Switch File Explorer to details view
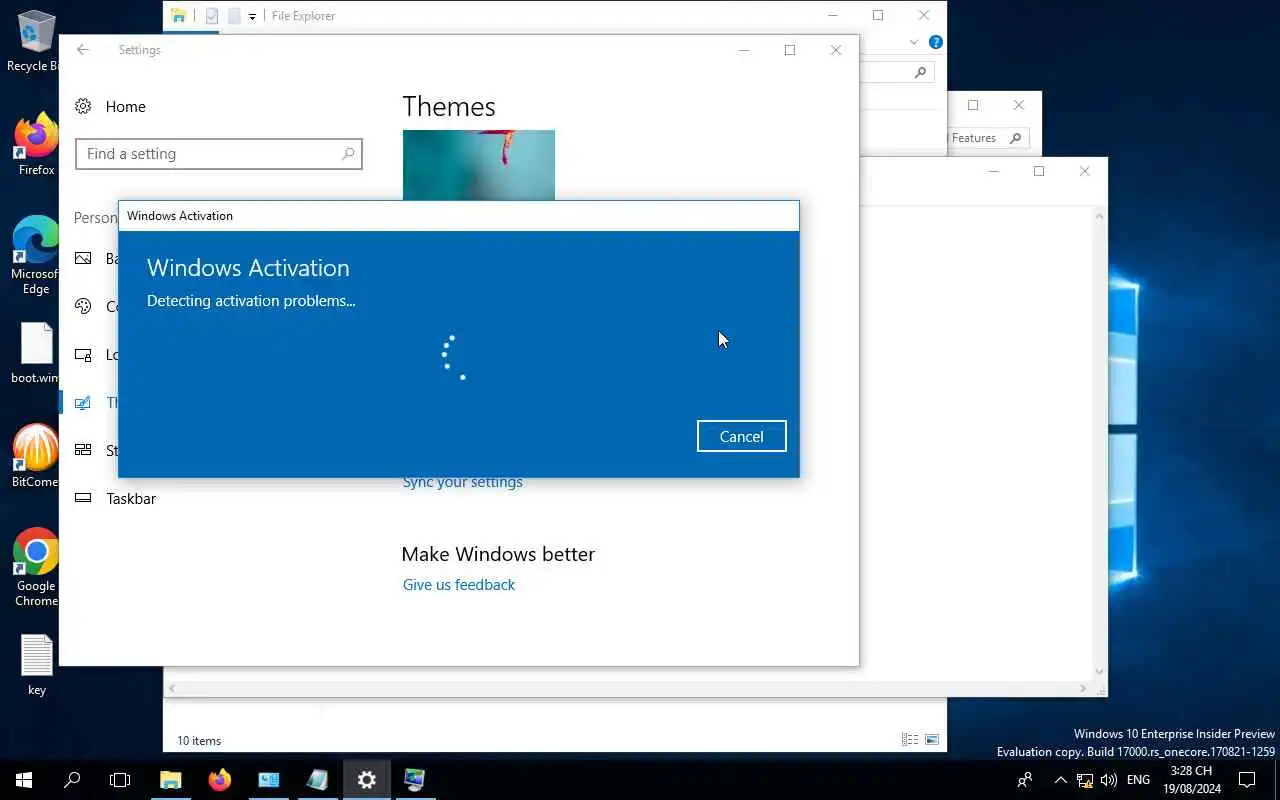The image size is (1280, 800). pyautogui.click(x=910, y=740)
